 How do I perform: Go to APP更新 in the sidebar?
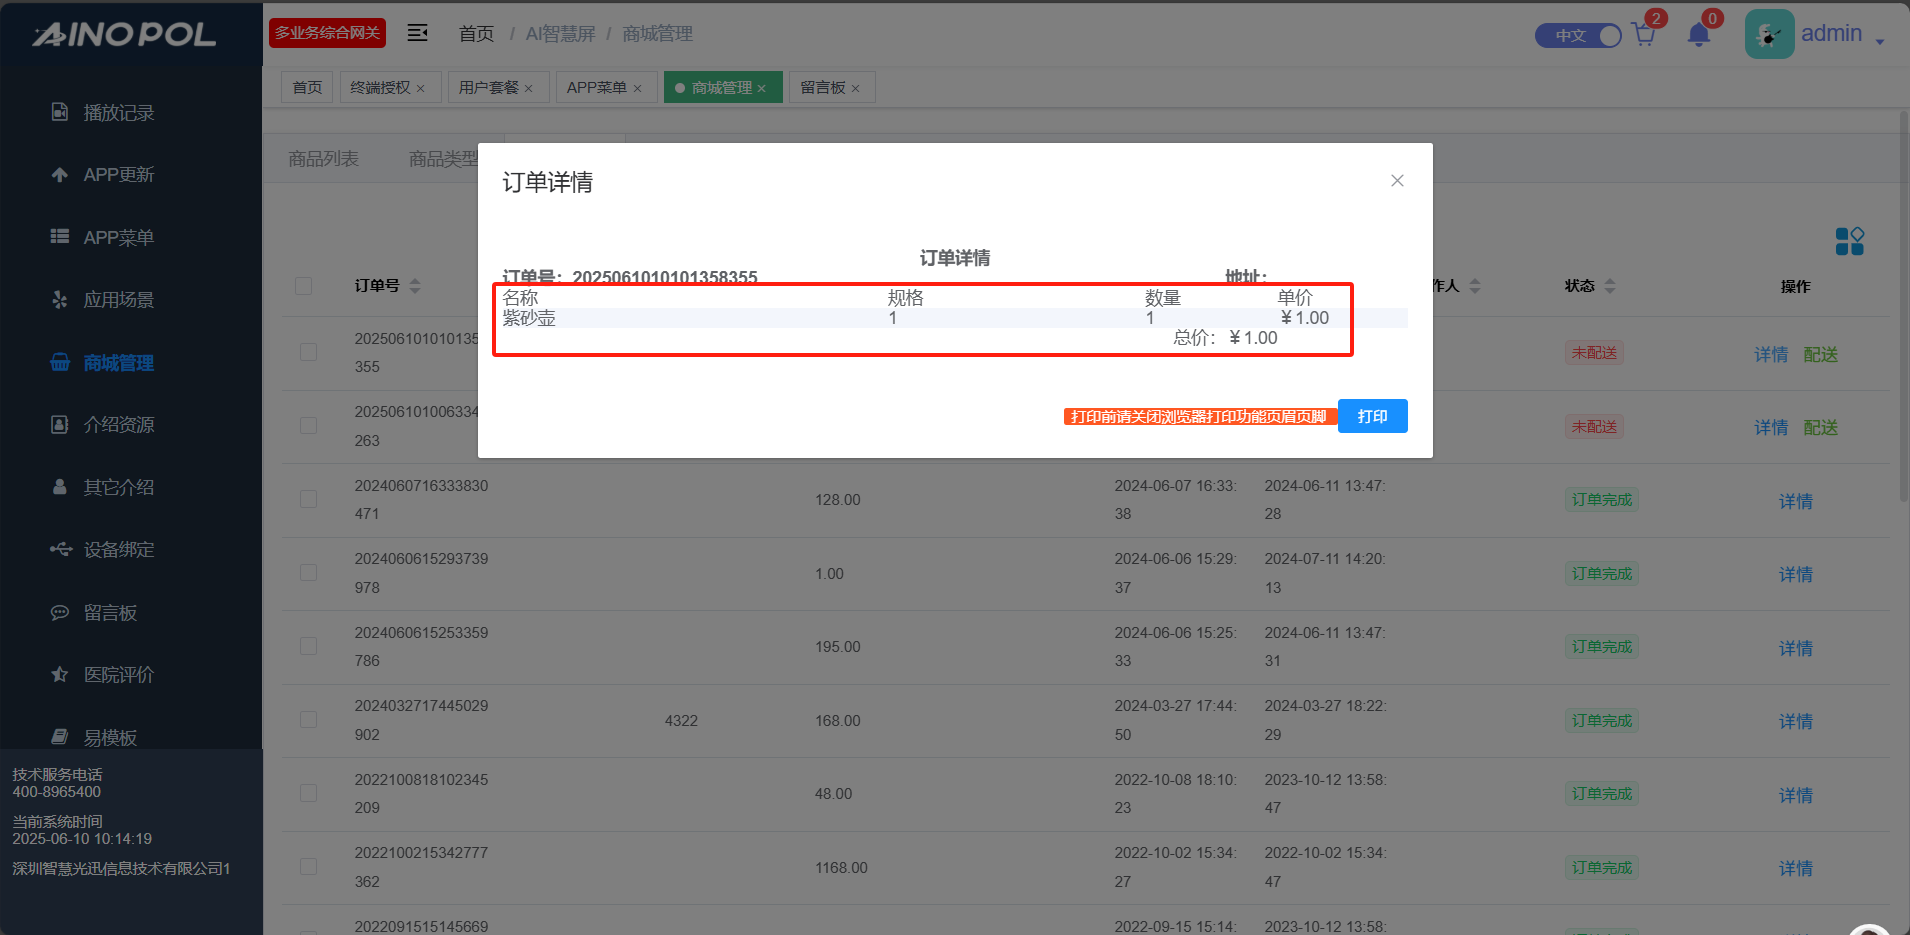tap(118, 175)
